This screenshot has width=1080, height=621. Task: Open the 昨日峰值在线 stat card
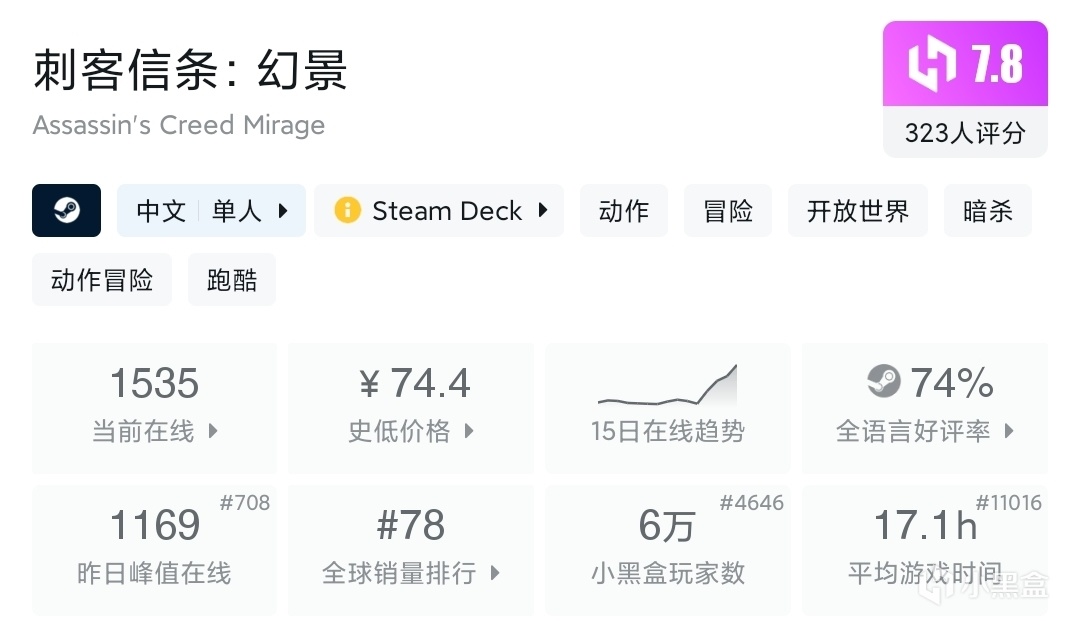pyautogui.click(x=154, y=550)
